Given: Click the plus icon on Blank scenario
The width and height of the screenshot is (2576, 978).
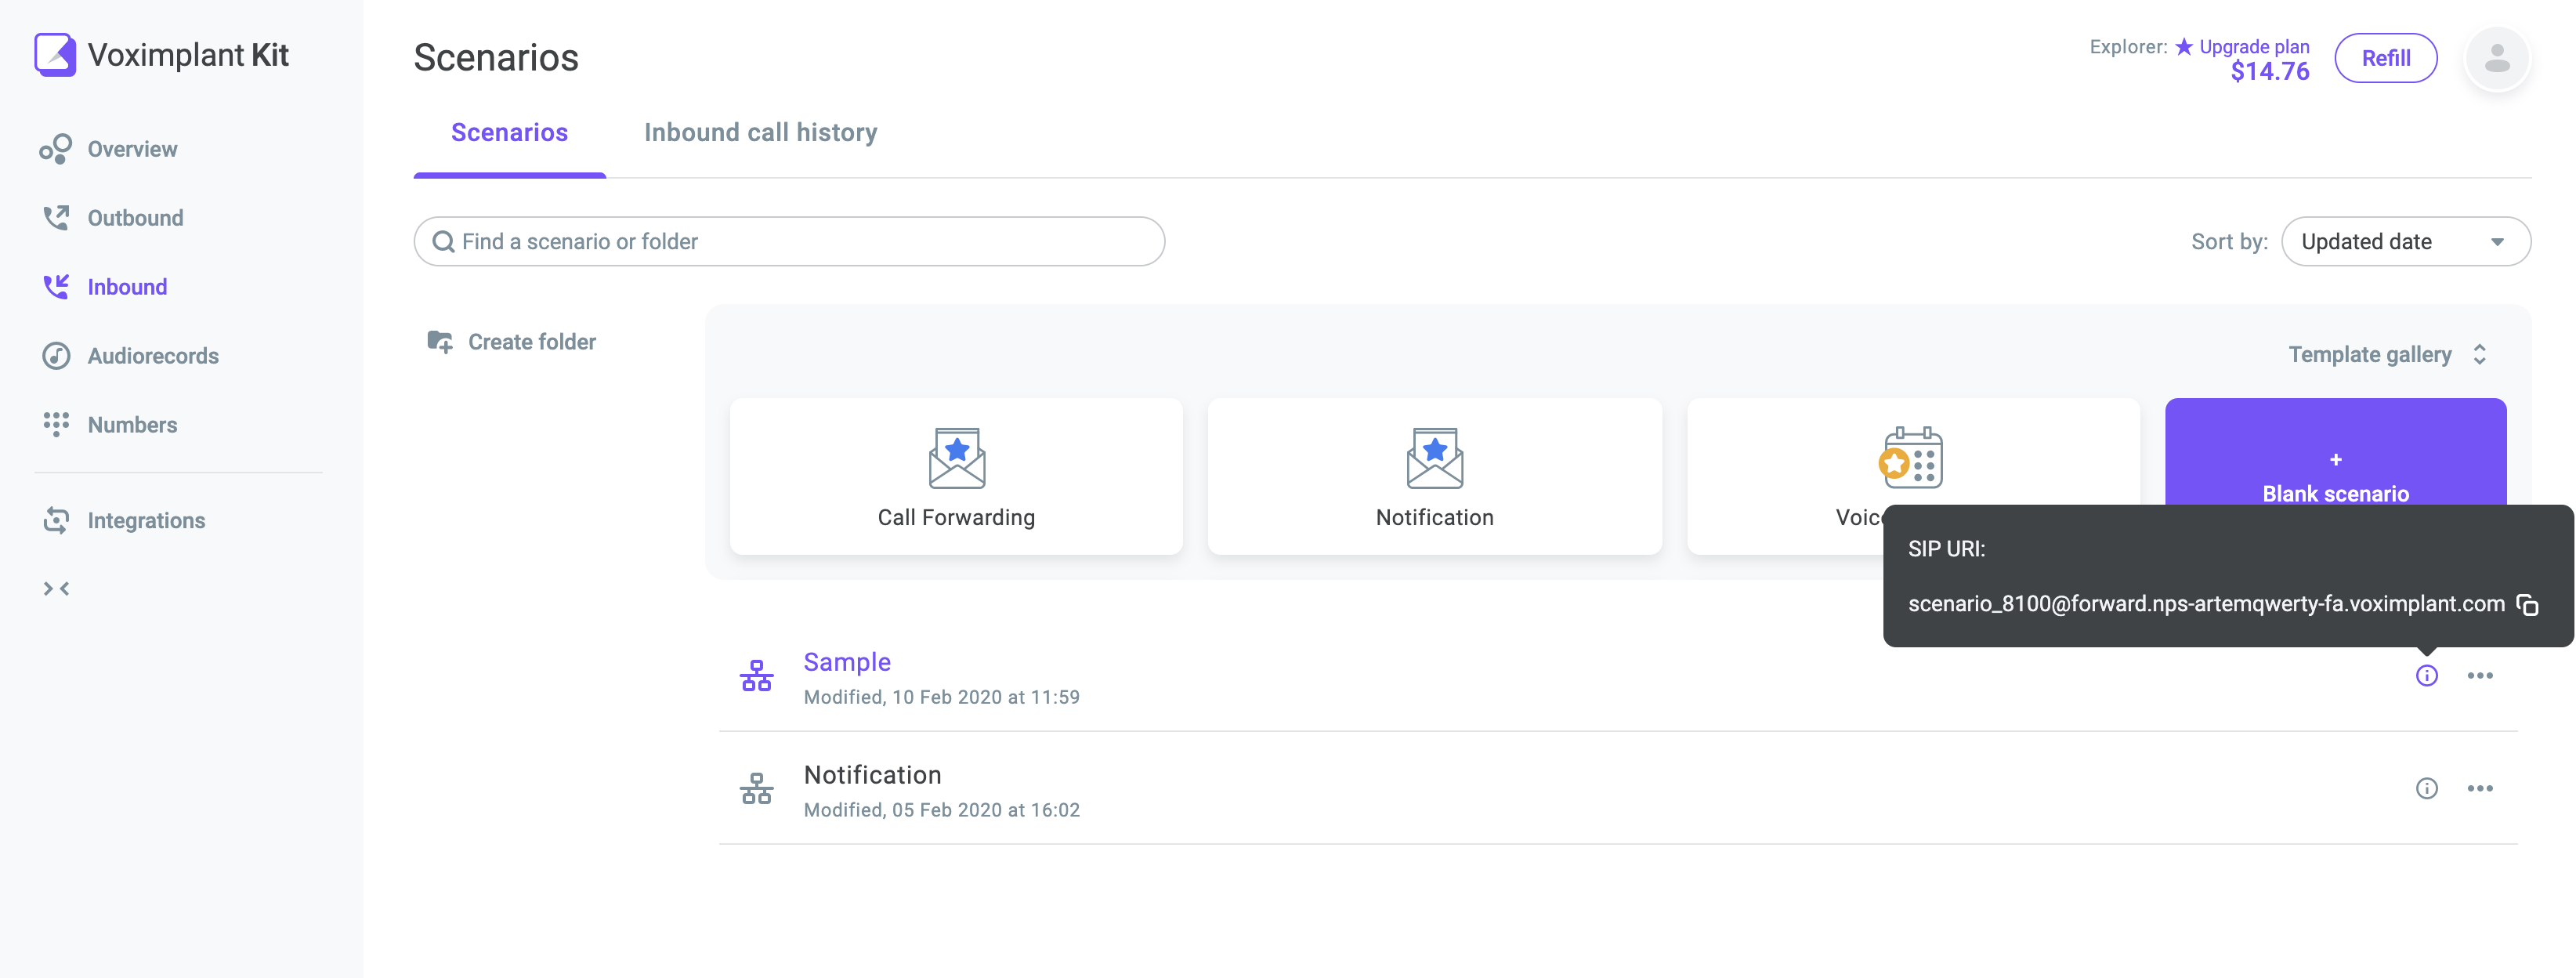Looking at the screenshot, I should [2336, 460].
